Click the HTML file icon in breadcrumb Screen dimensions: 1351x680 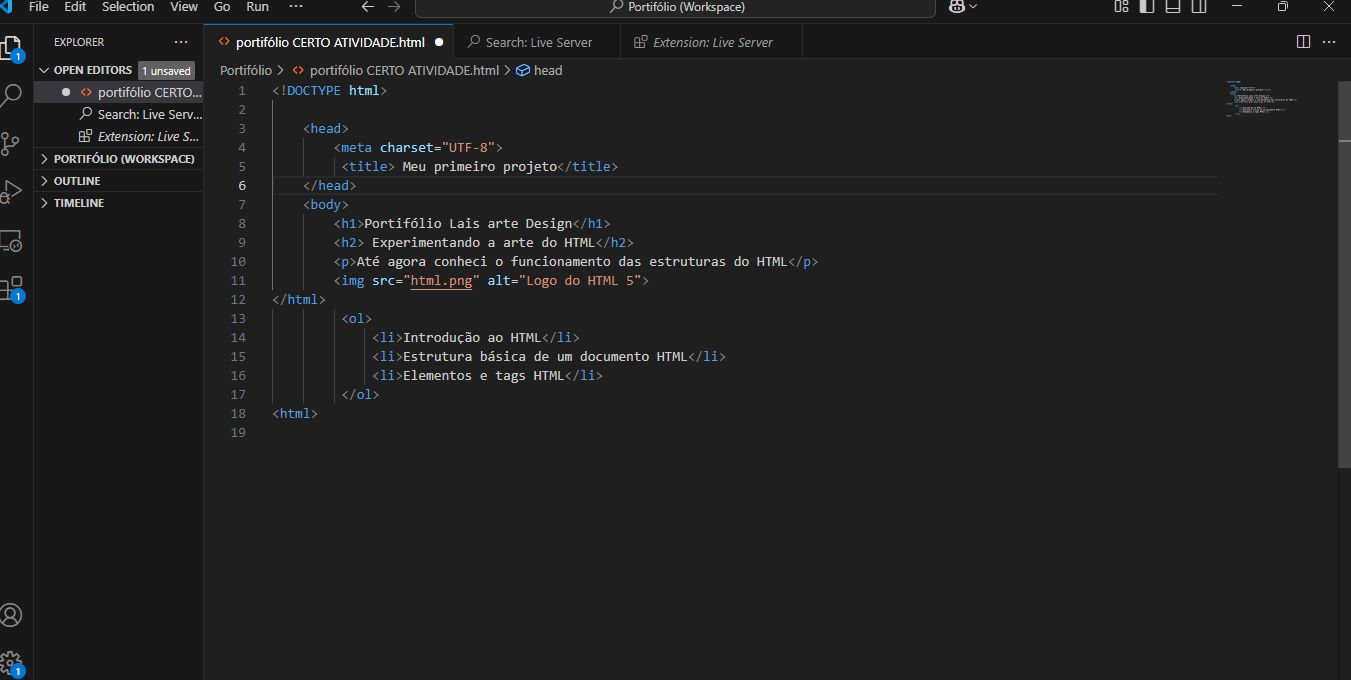[298, 71]
